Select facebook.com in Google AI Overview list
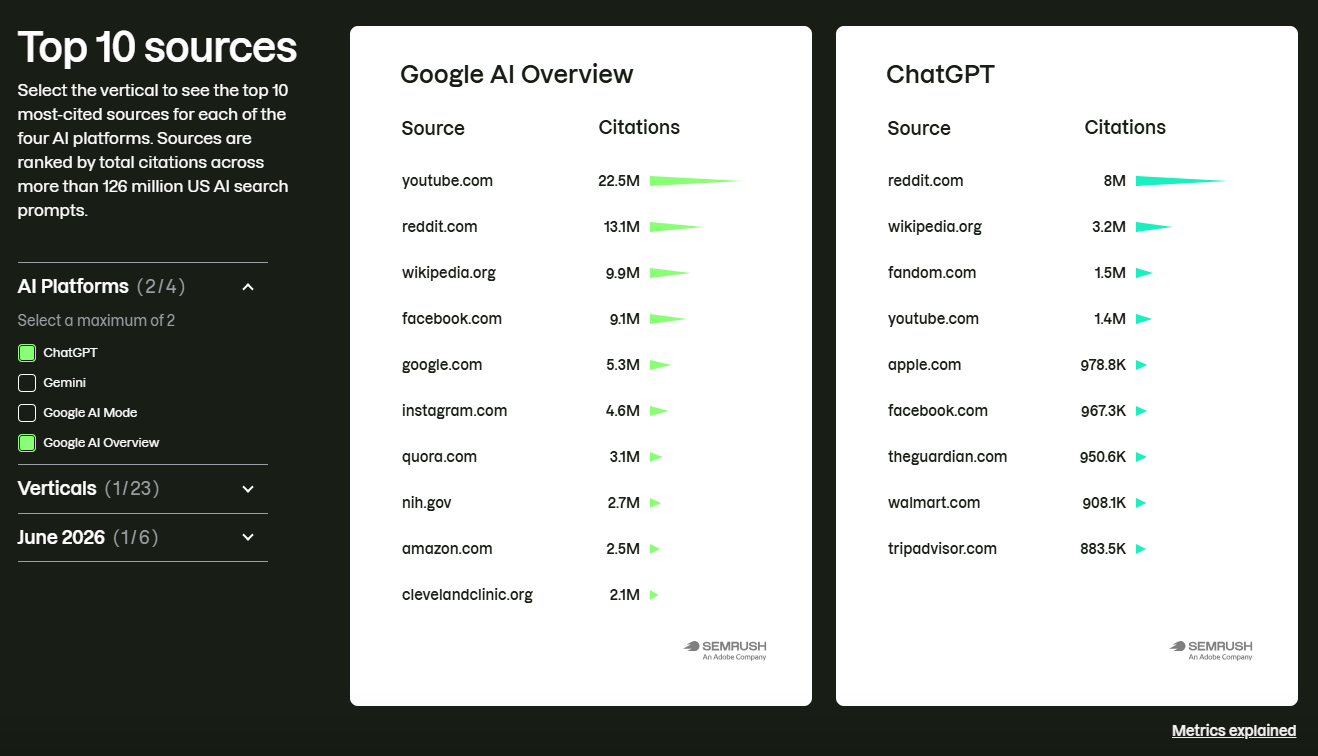 [451, 319]
